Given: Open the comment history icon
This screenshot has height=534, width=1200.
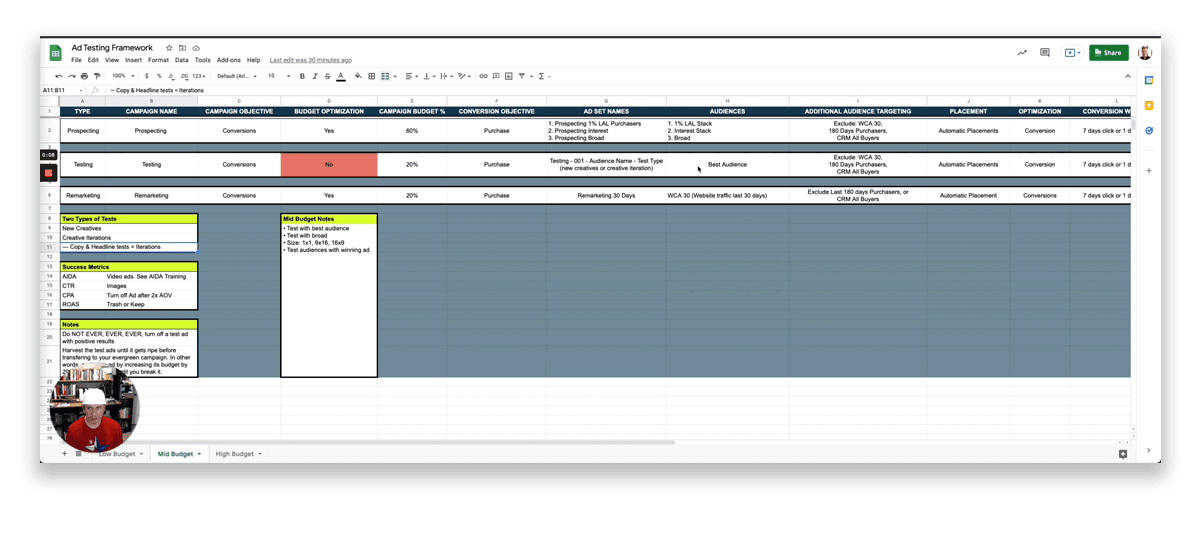Looking at the screenshot, I should coord(1044,53).
